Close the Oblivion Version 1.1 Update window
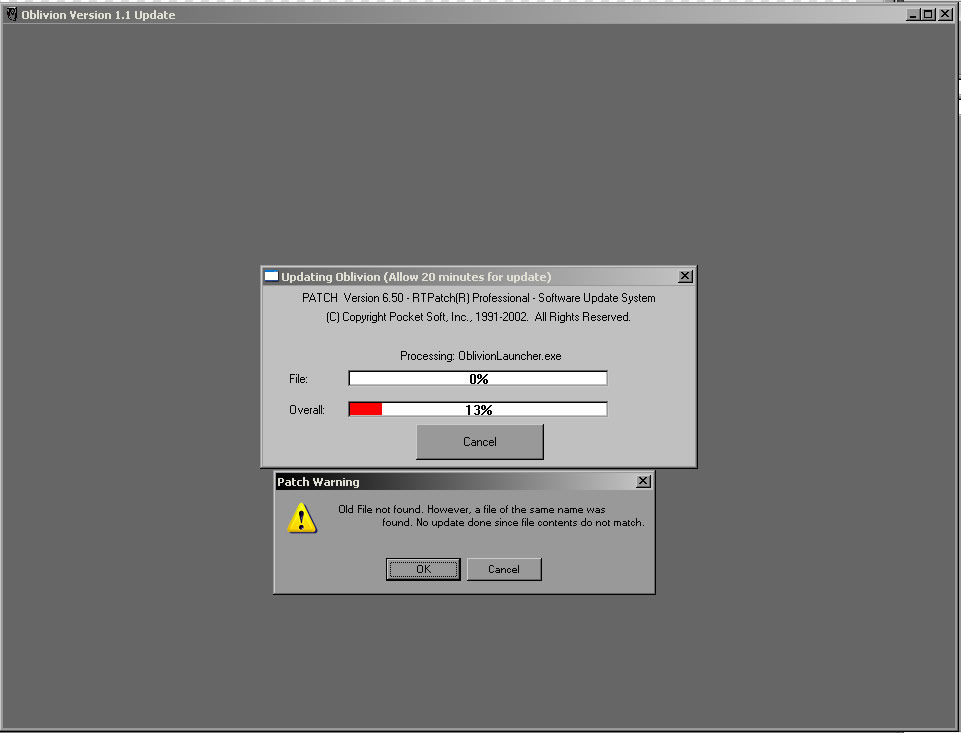 (x=945, y=14)
